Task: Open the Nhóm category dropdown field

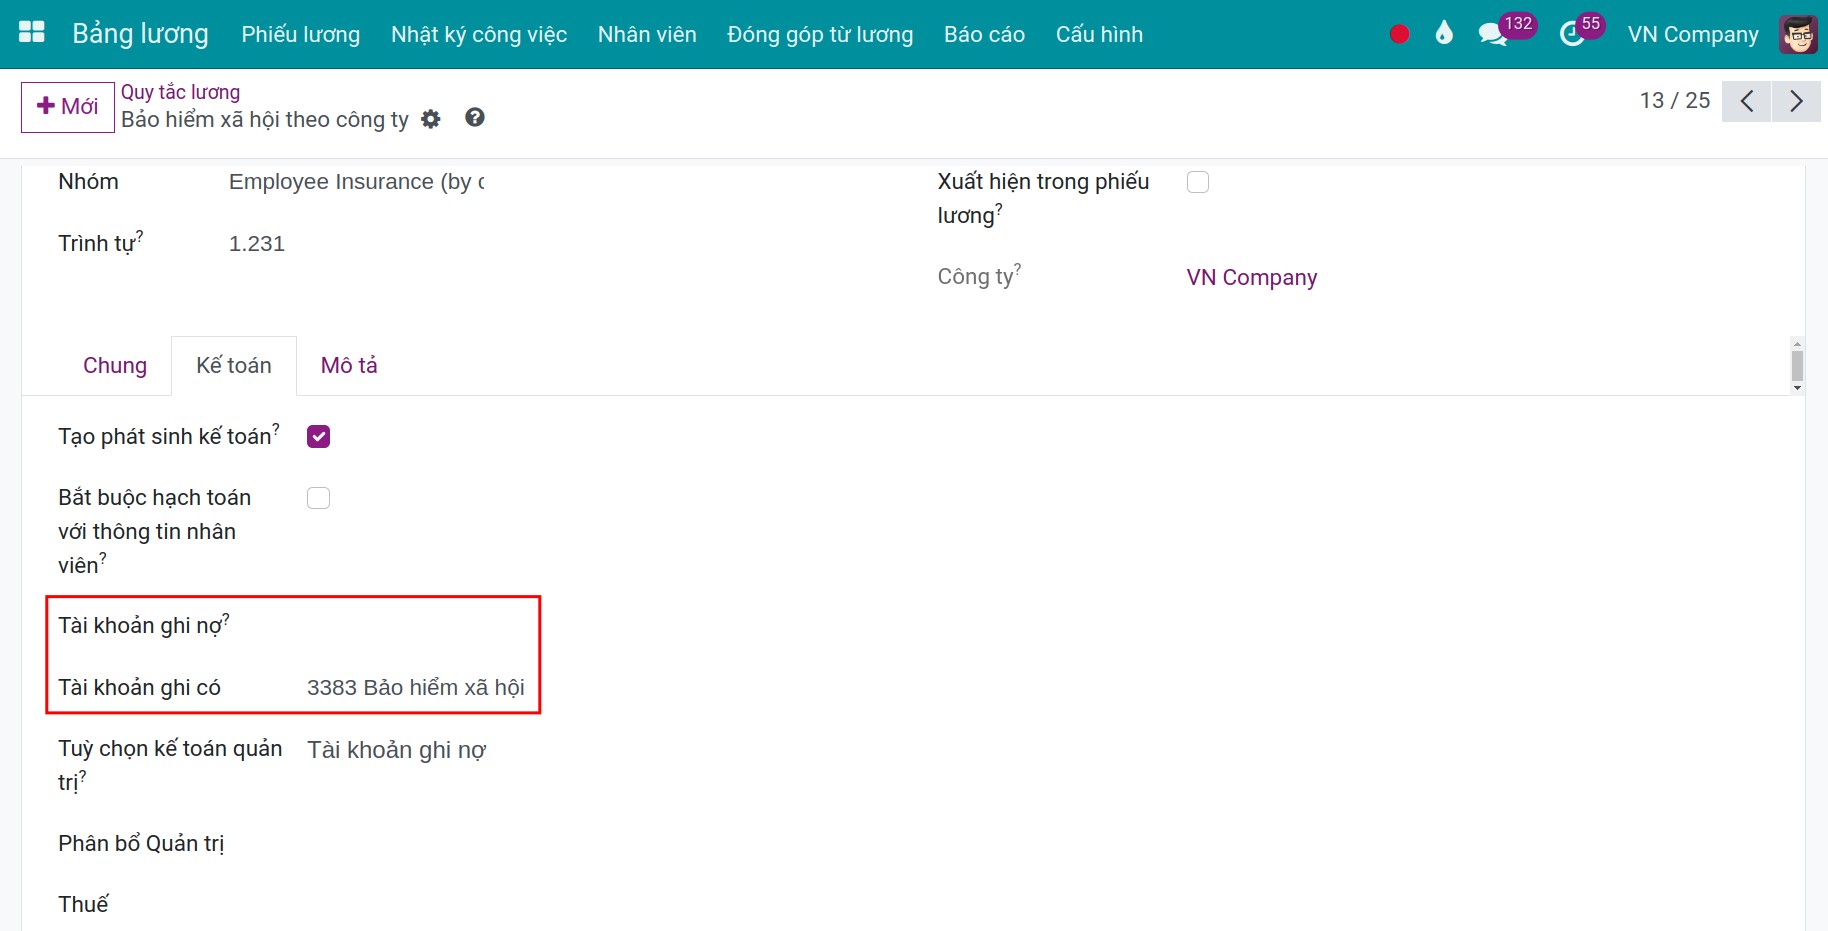Action: pyautogui.click(x=357, y=182)
